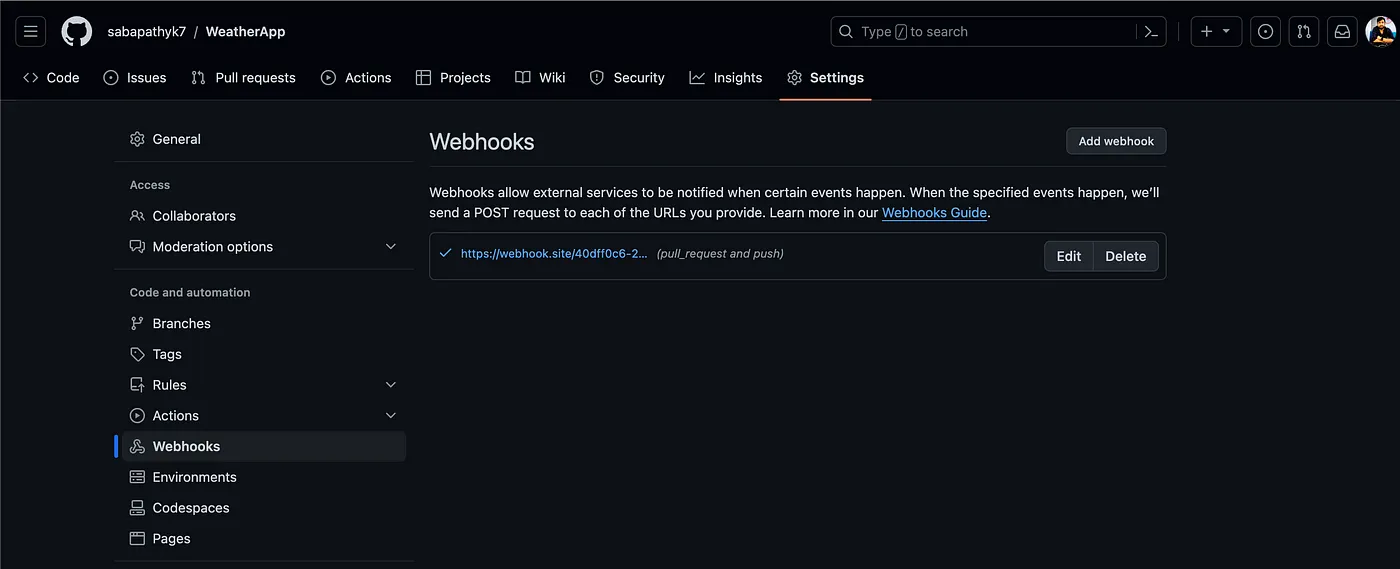
Task: Open the create-new dropdown arrow
Action: click(1227, 32)
